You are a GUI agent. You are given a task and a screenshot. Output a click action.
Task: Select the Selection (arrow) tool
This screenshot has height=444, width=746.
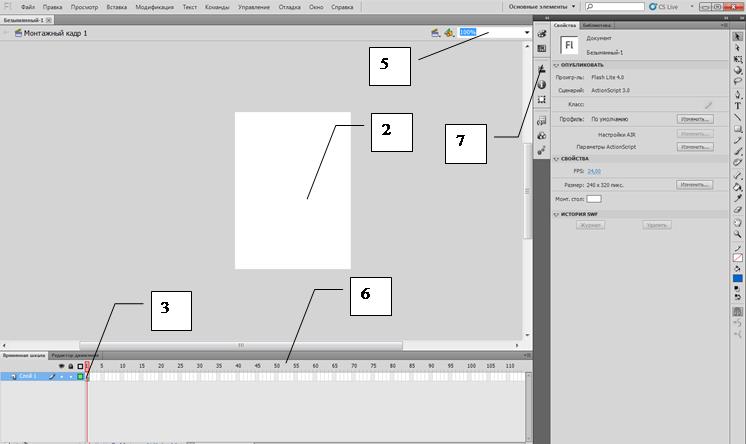(737, 37)
